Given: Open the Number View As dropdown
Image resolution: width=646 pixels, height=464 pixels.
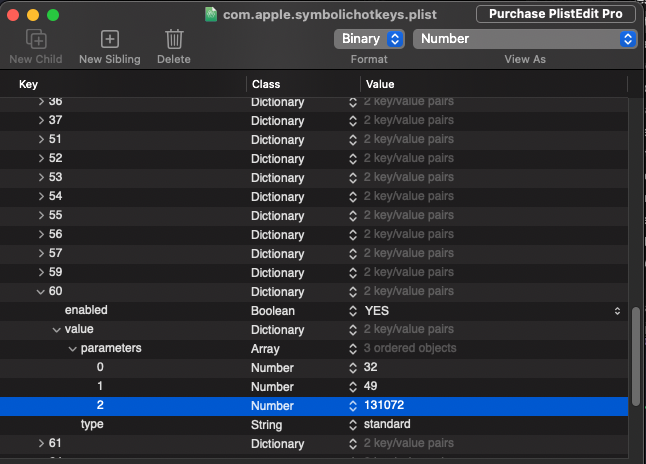Looking at the screenshot, I should tap(525, 39).
